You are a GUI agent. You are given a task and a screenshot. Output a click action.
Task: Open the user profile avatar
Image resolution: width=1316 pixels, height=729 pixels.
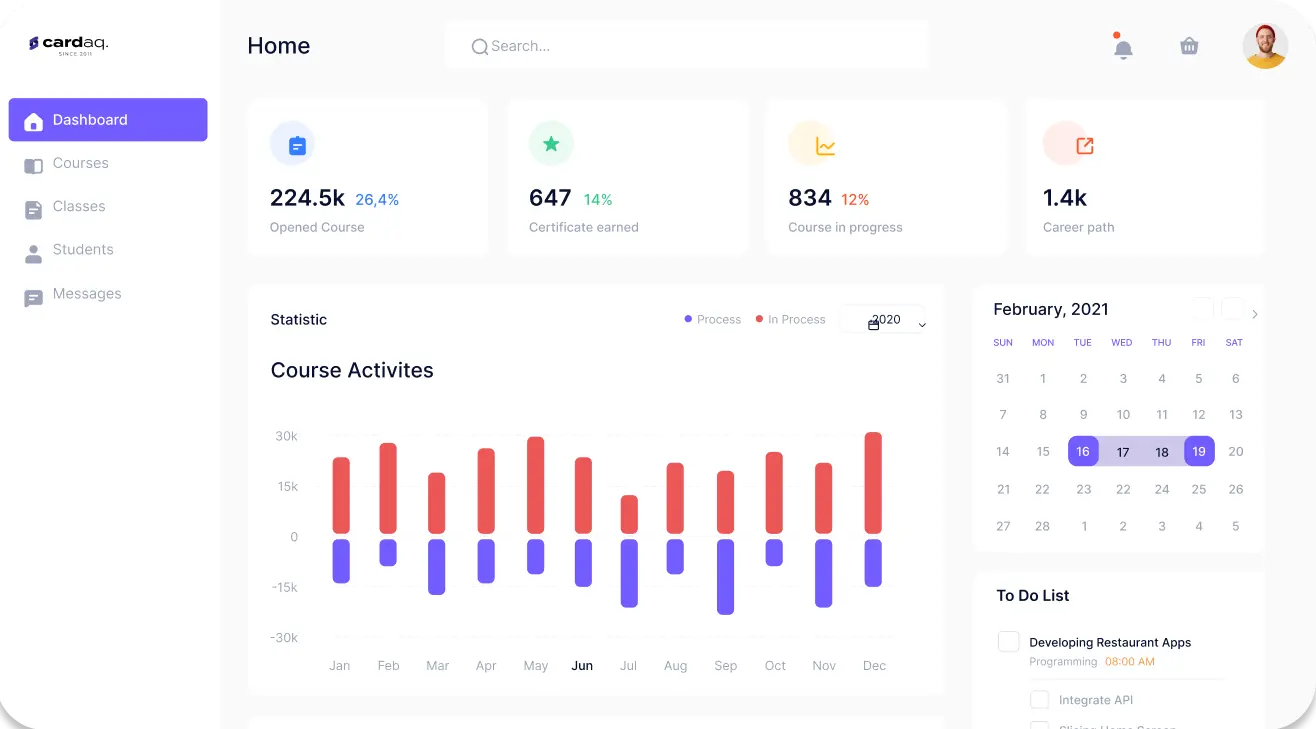1265,46
